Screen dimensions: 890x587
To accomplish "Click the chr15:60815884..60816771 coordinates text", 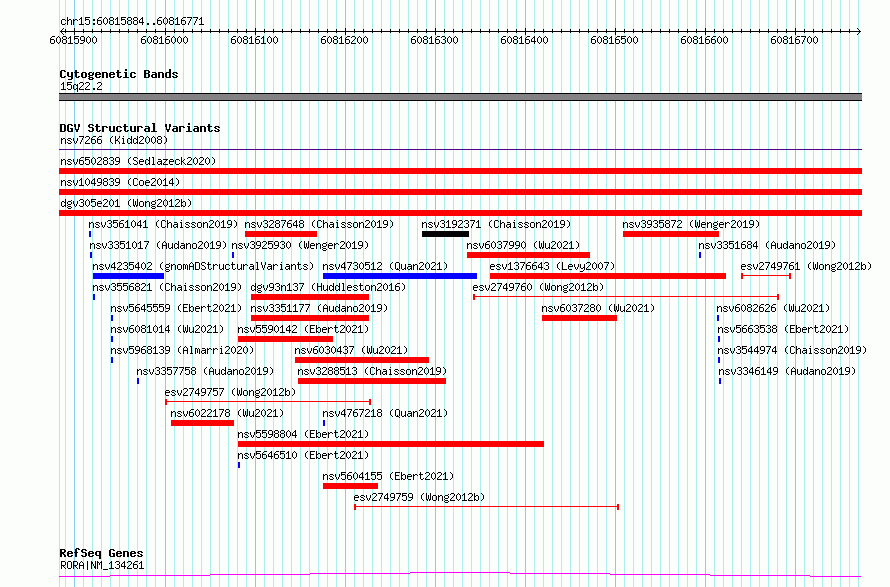I will pos(132,22).
